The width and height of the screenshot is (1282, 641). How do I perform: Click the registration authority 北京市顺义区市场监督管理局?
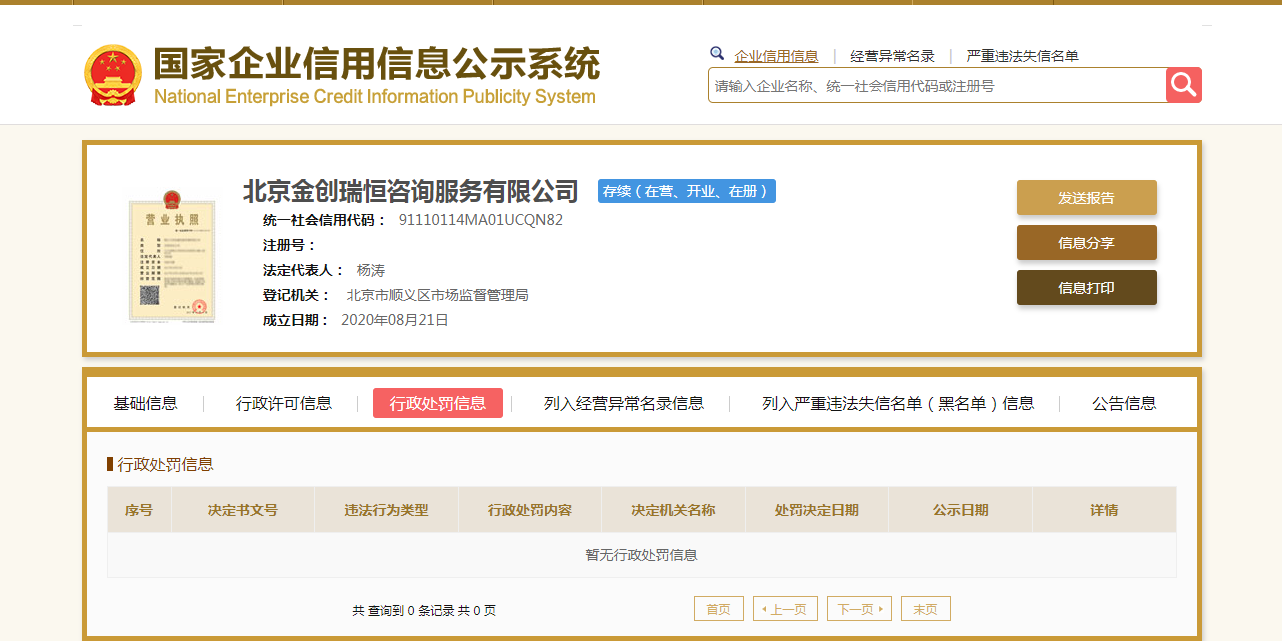coord(437,295)
